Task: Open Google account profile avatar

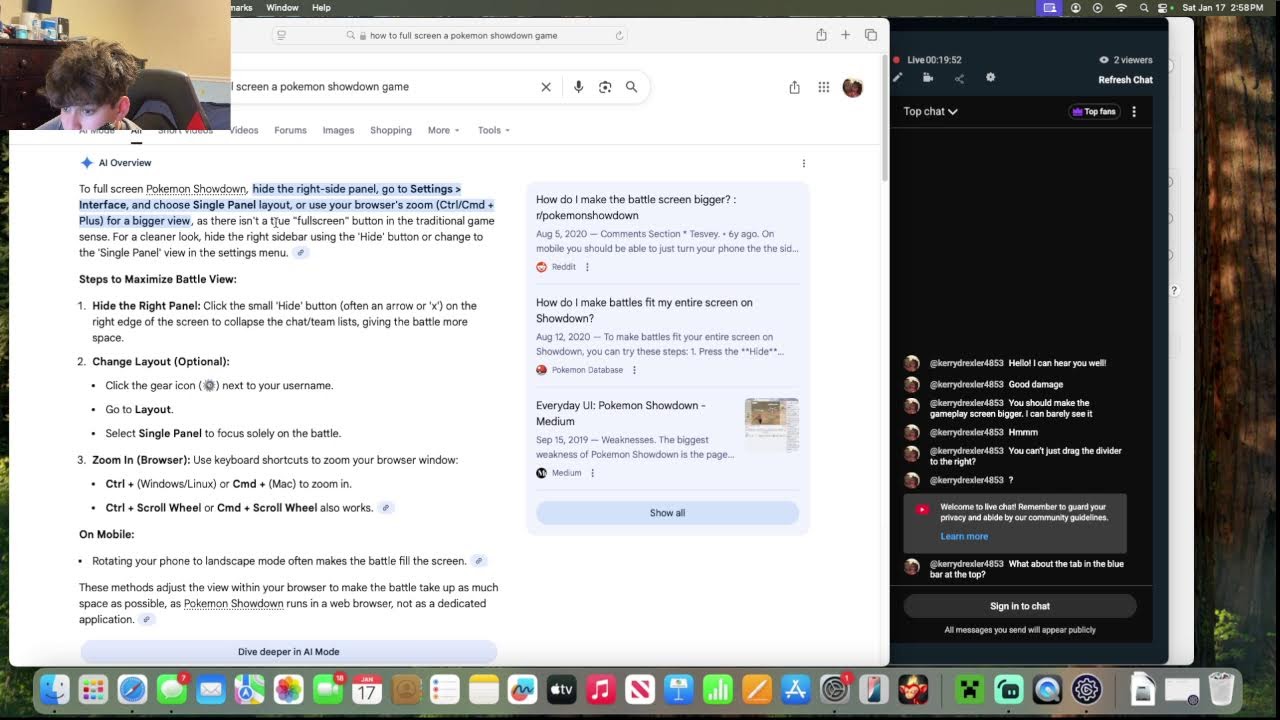Action: point(852,87)
